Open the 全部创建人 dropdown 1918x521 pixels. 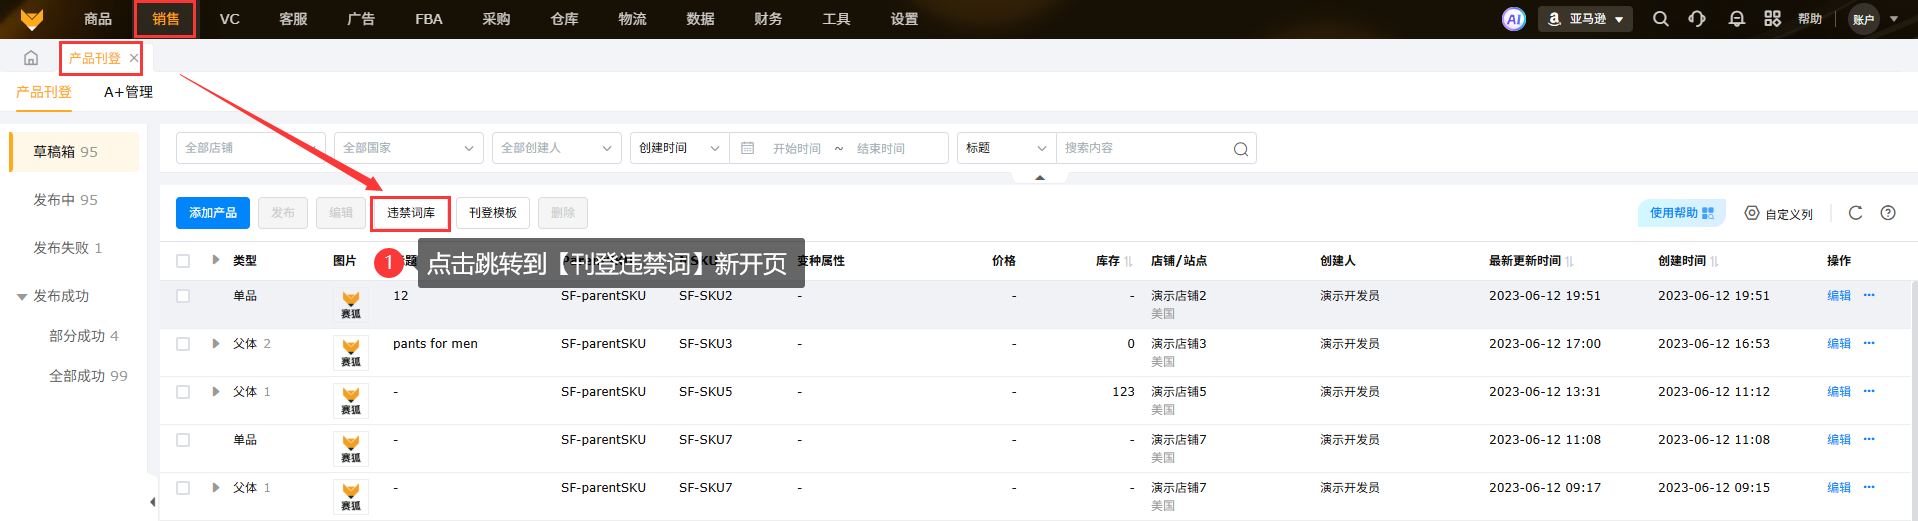(x=557, y=148)
